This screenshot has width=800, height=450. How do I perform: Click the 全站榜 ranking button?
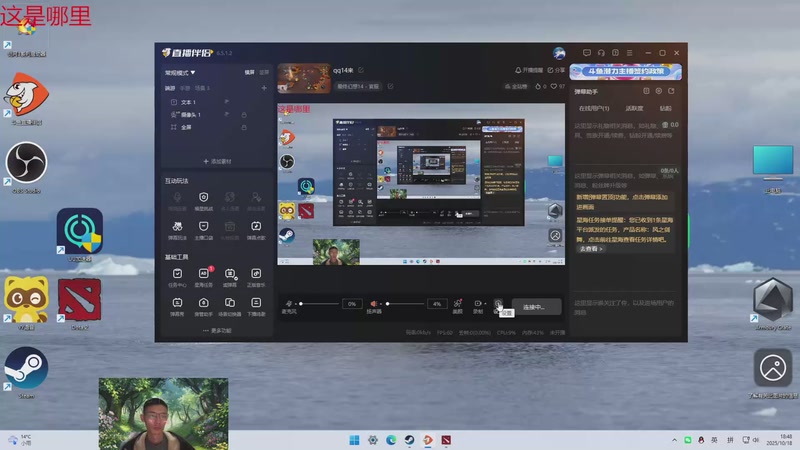pyautogui.click(x=516, y=86)
